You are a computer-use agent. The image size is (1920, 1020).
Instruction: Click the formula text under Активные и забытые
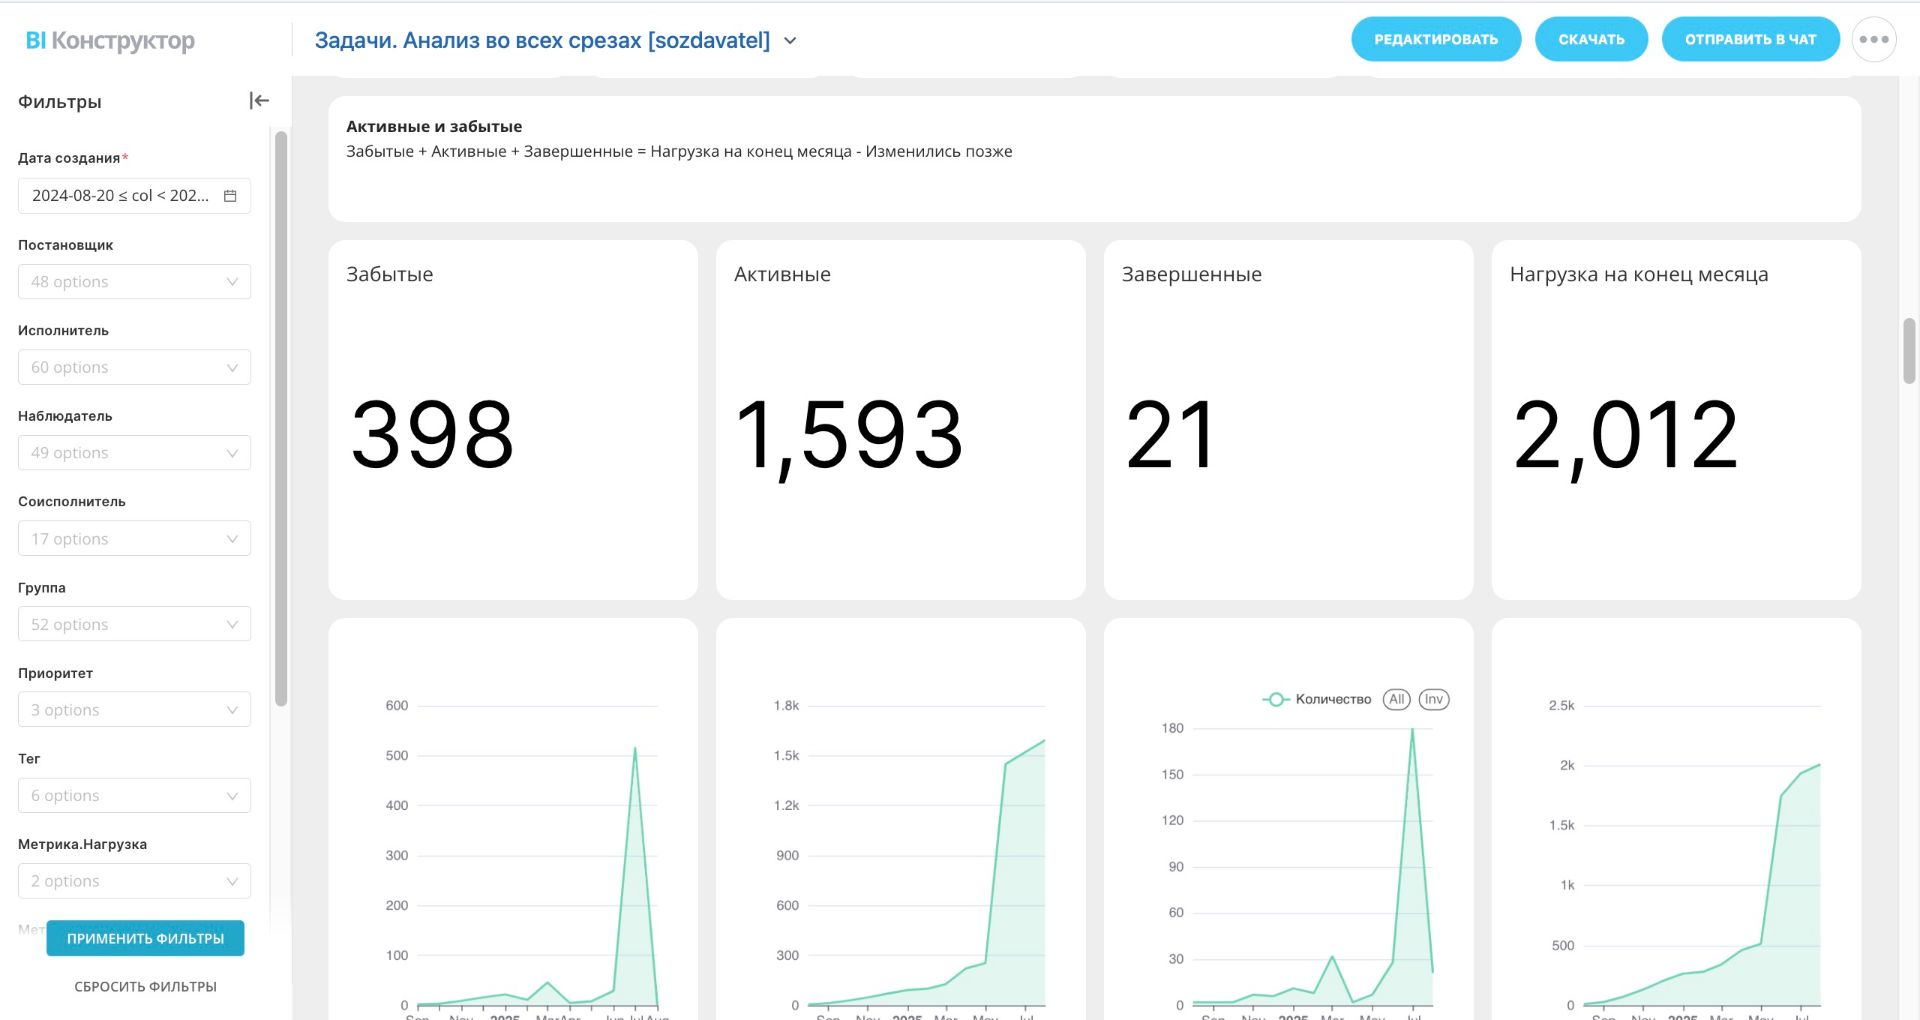click(679, 152)
